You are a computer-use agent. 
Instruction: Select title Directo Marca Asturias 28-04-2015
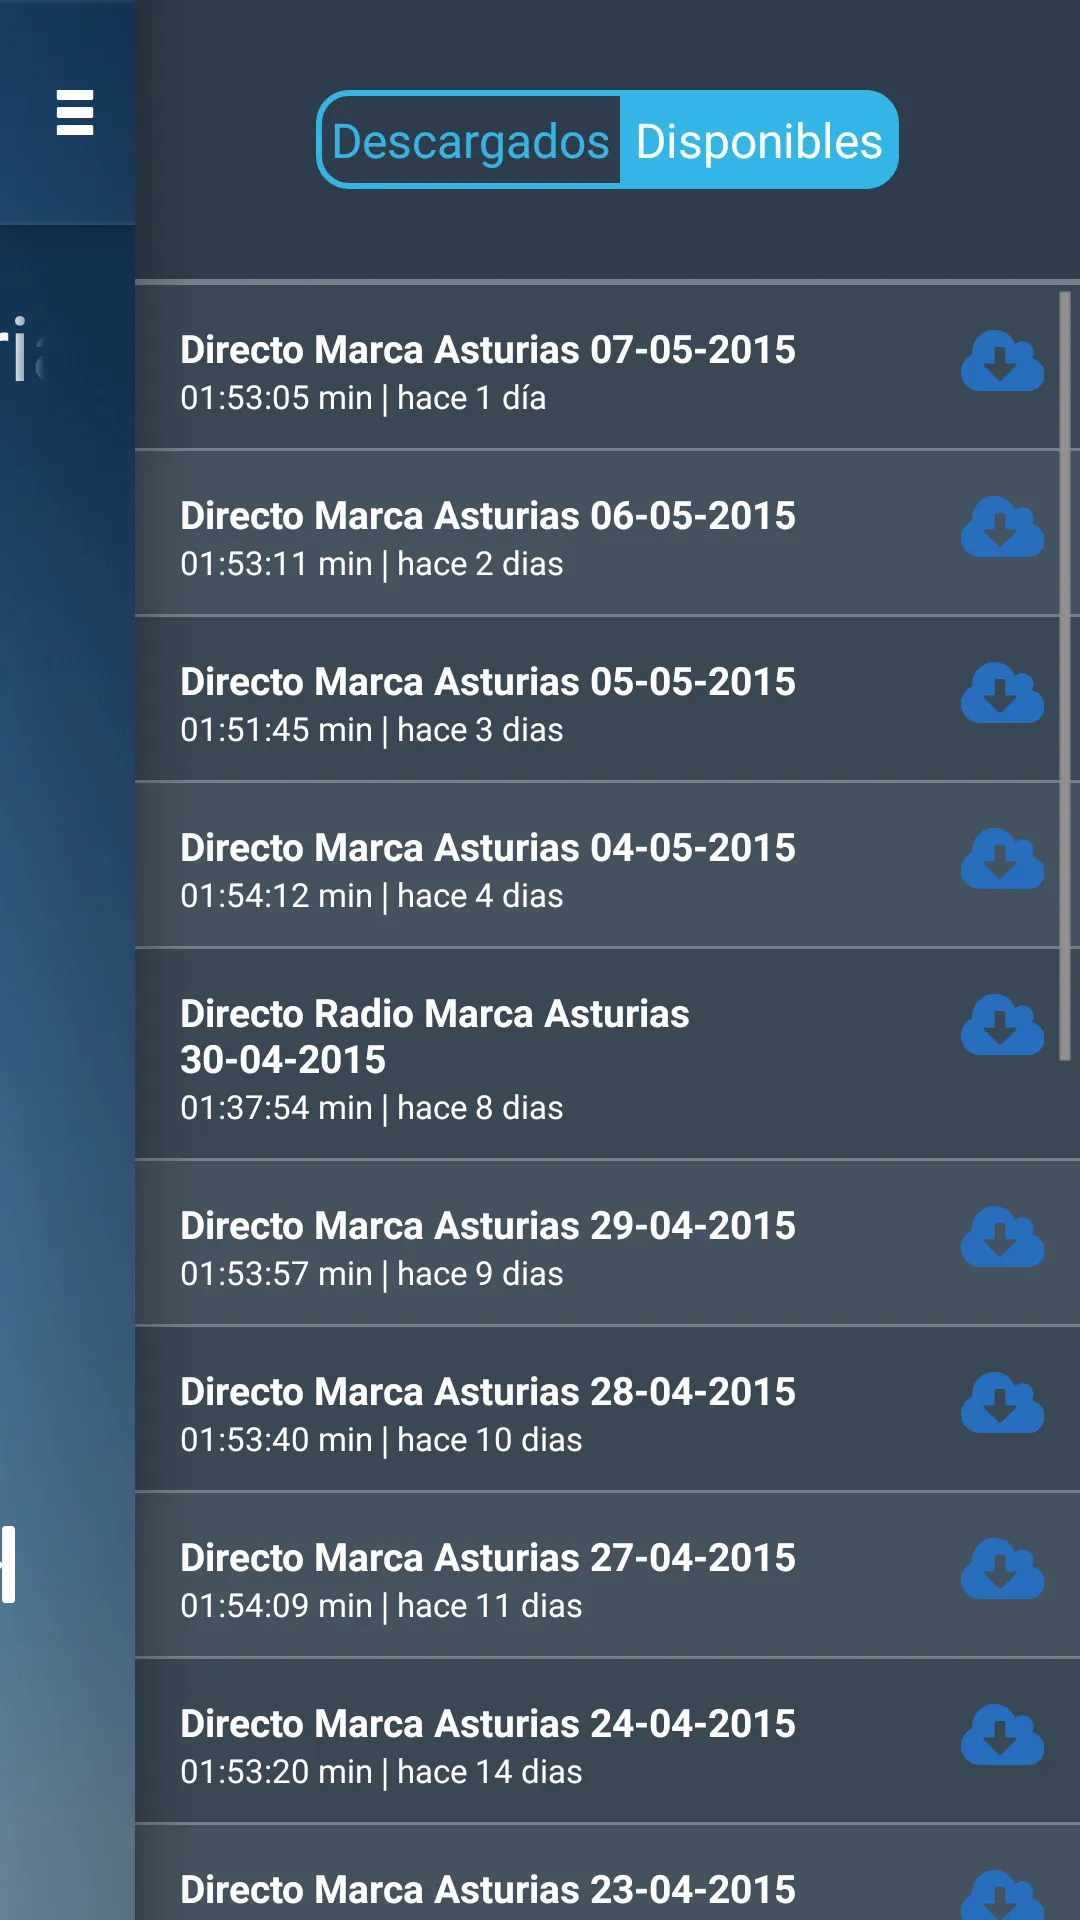click(x=488, y=1392)
